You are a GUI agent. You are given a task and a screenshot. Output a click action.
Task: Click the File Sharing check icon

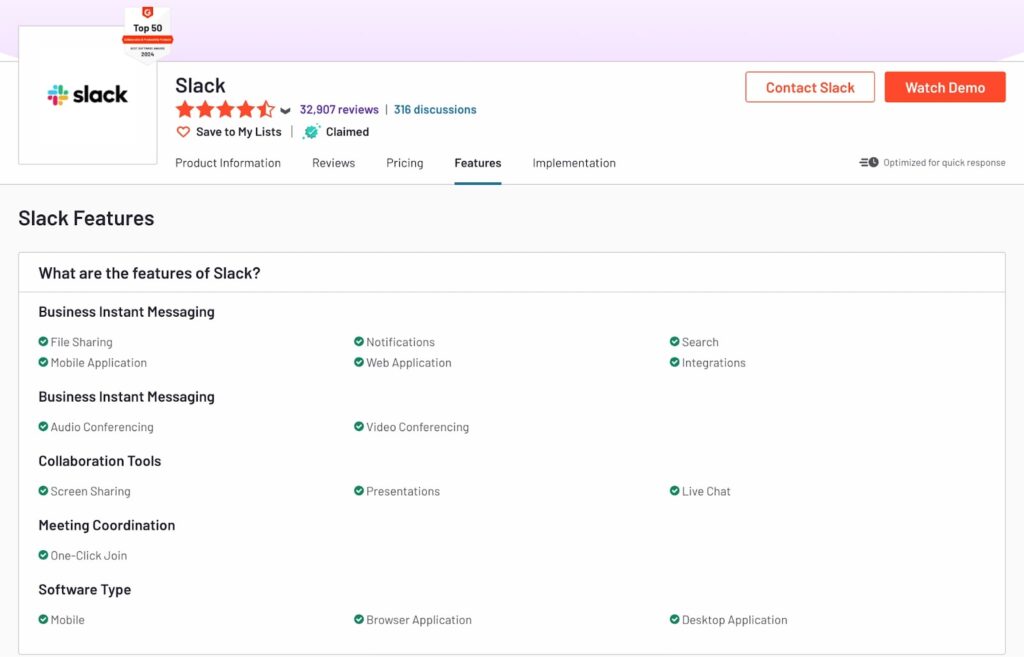click(43, 342)
